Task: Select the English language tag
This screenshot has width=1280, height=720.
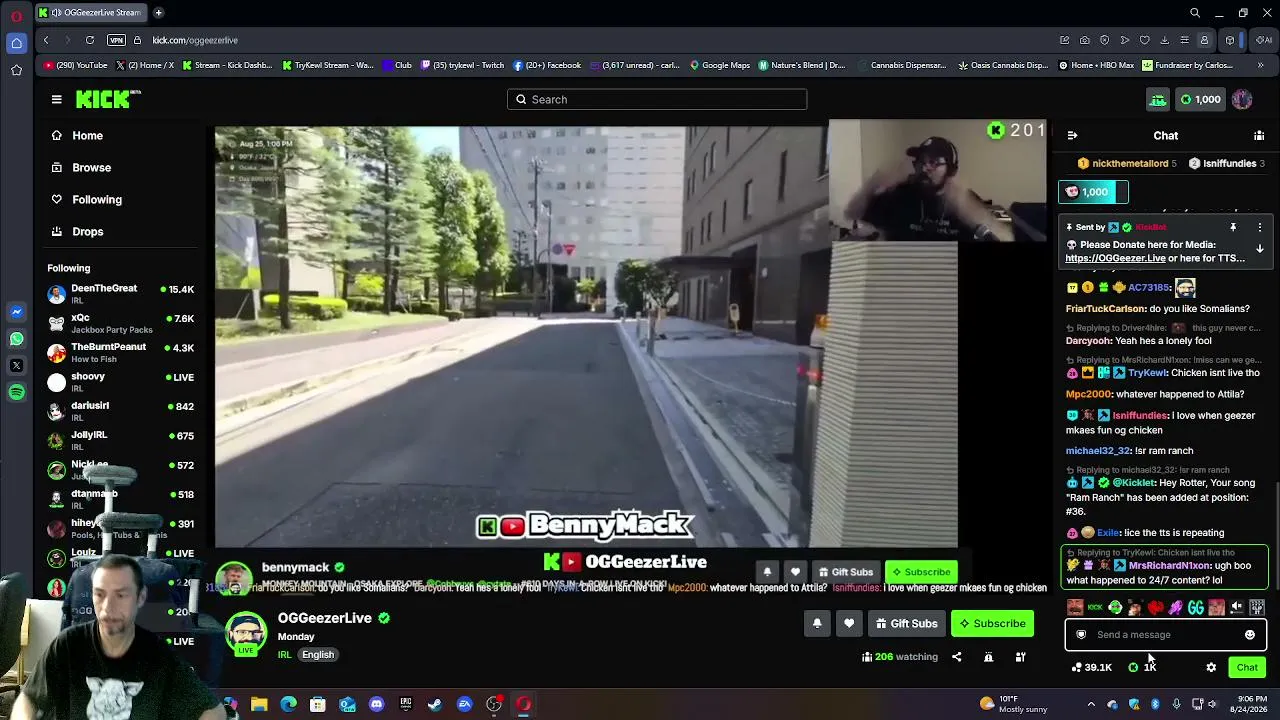Action: [318, 655]
